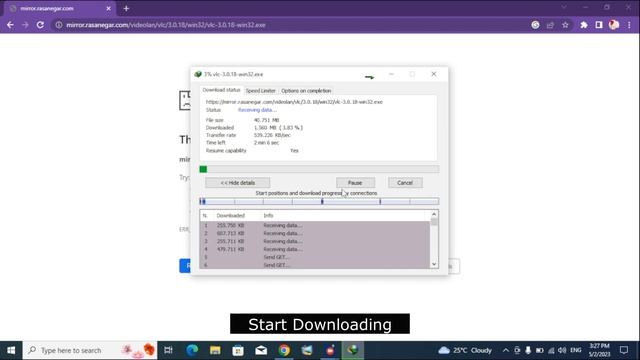This screenshot has height=360, width=640.
Task: Minimize the download dialog window
Action: coord(391,74)
